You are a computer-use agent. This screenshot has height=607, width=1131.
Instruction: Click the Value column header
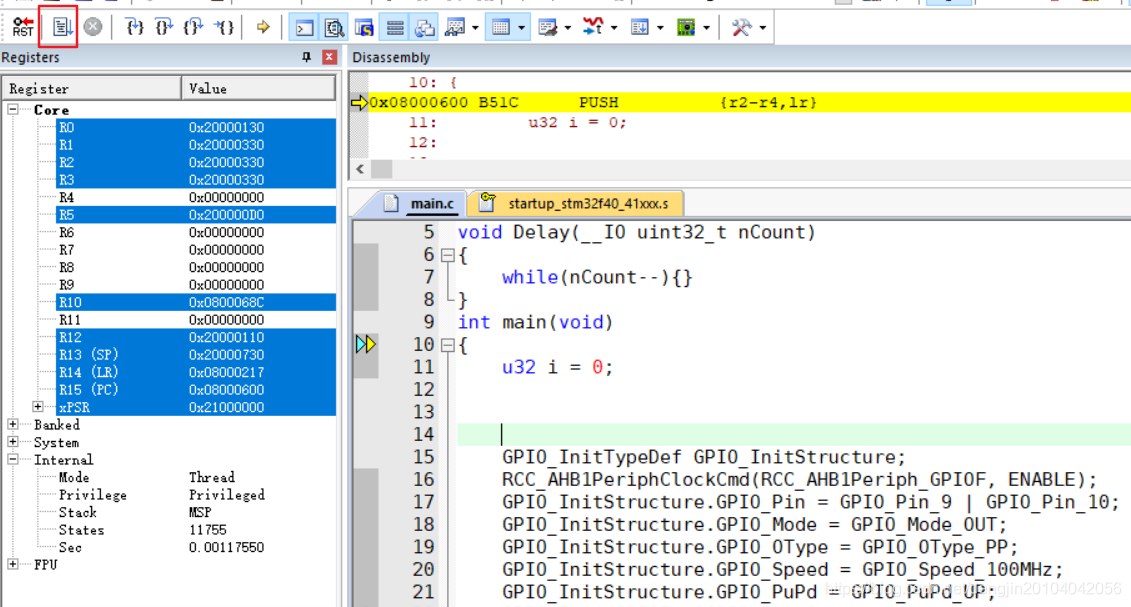[258, 89]
